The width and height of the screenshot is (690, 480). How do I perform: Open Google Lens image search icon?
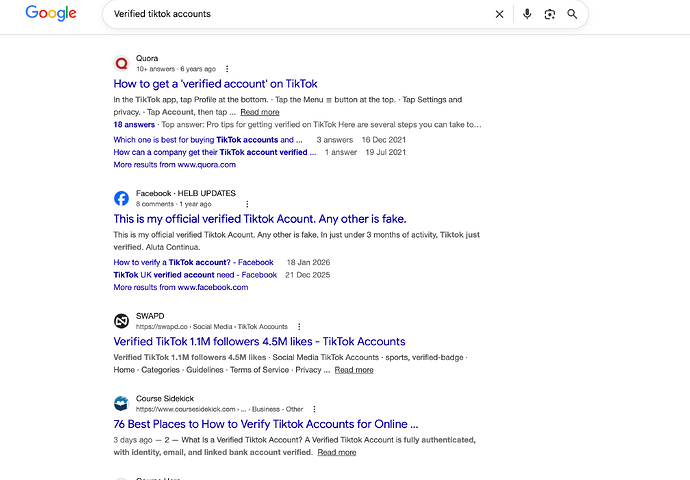(x=550, y=14)
